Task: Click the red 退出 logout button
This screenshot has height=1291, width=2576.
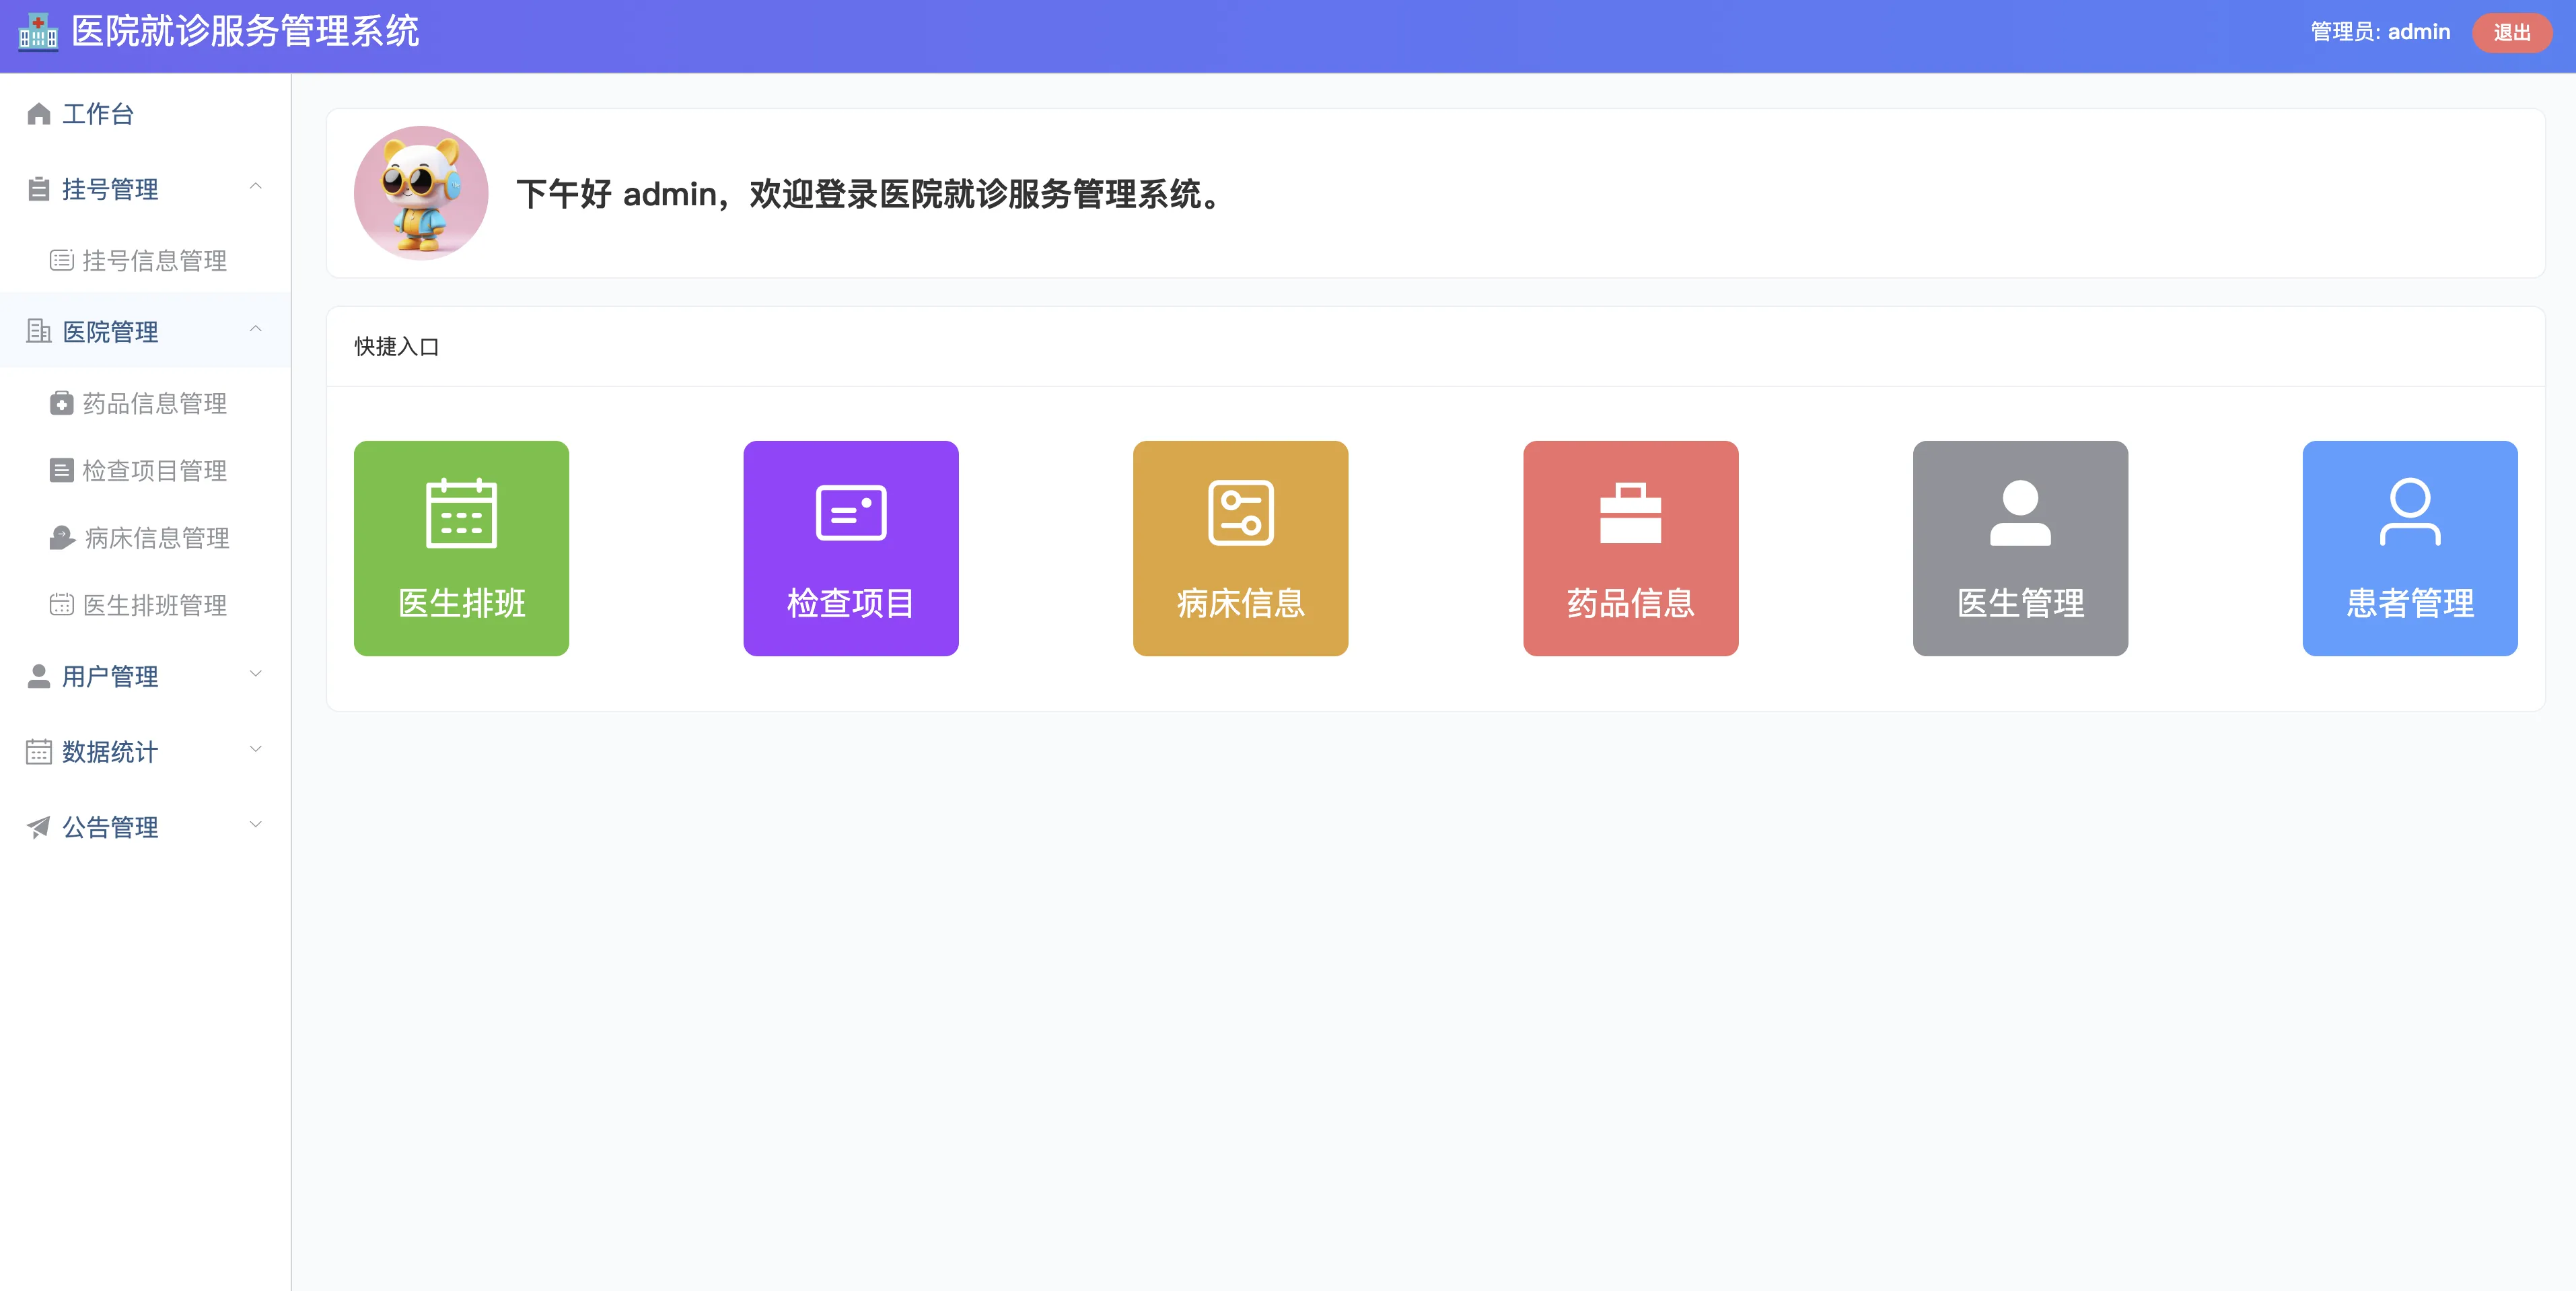Action: pyautogui.click(x=2511, y=33)
